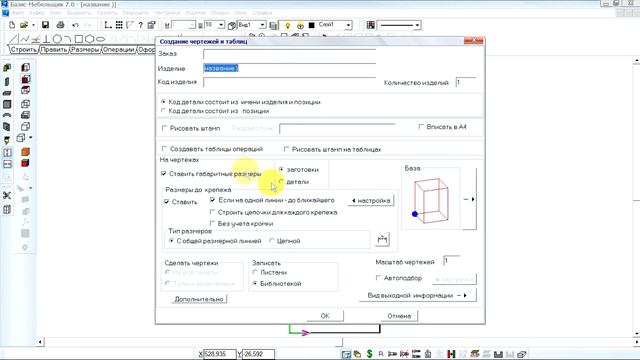
Task: Toggle Ставить габаритные размеры checkbox
Action: pyautogui.click(x=164, y=174)
